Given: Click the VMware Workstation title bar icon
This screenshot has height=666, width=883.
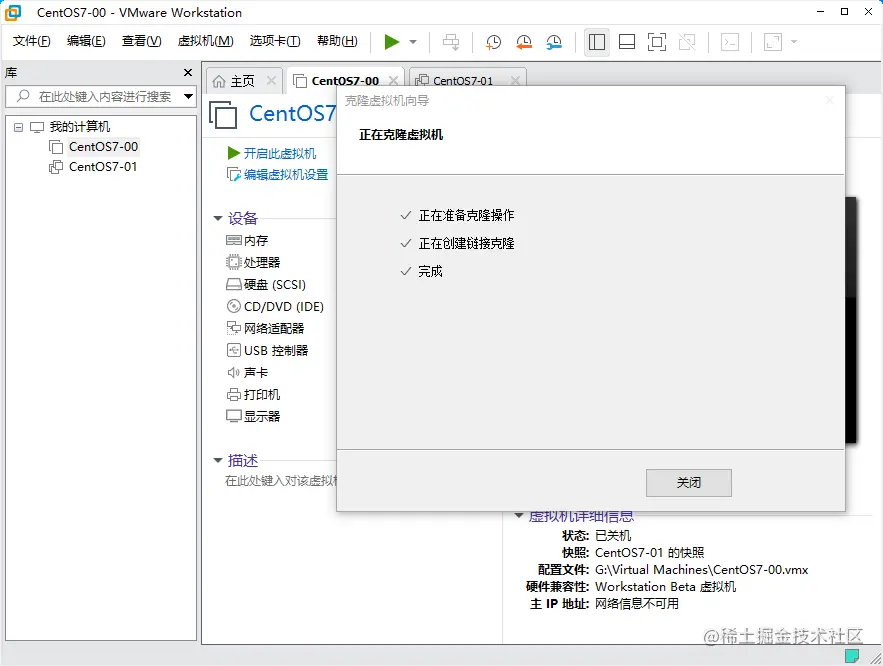Looking at the screenshot, I should pos(12,12).
